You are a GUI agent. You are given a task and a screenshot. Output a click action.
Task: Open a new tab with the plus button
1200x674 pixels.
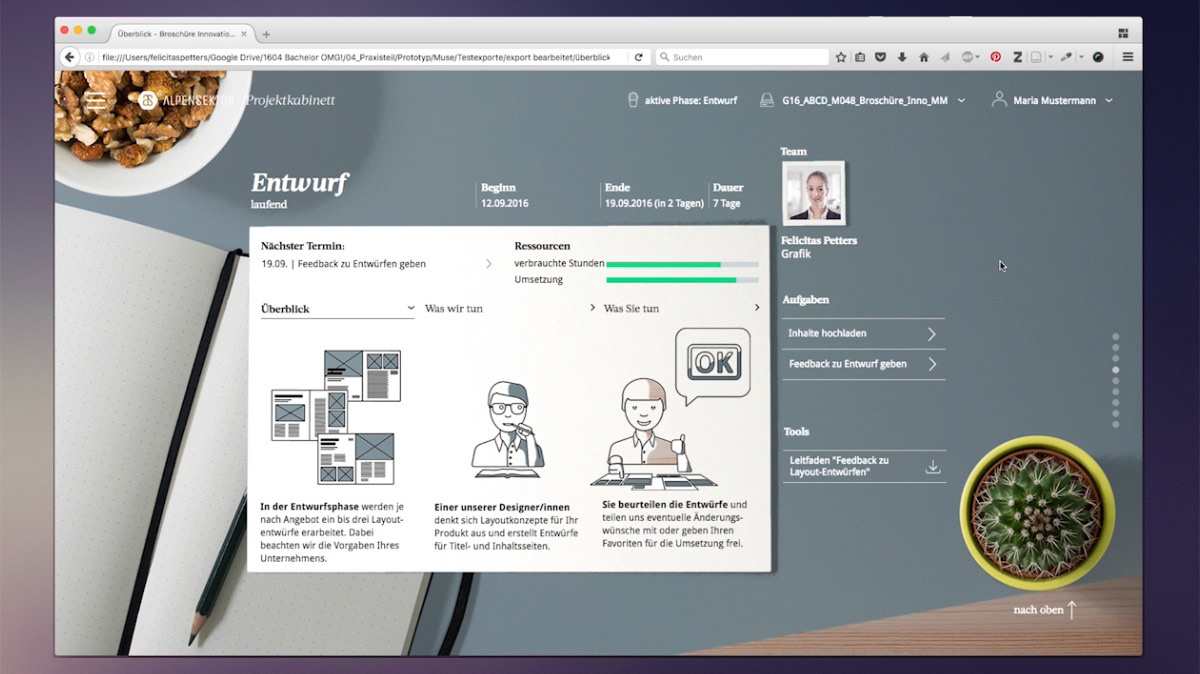(x=266, y=34)
